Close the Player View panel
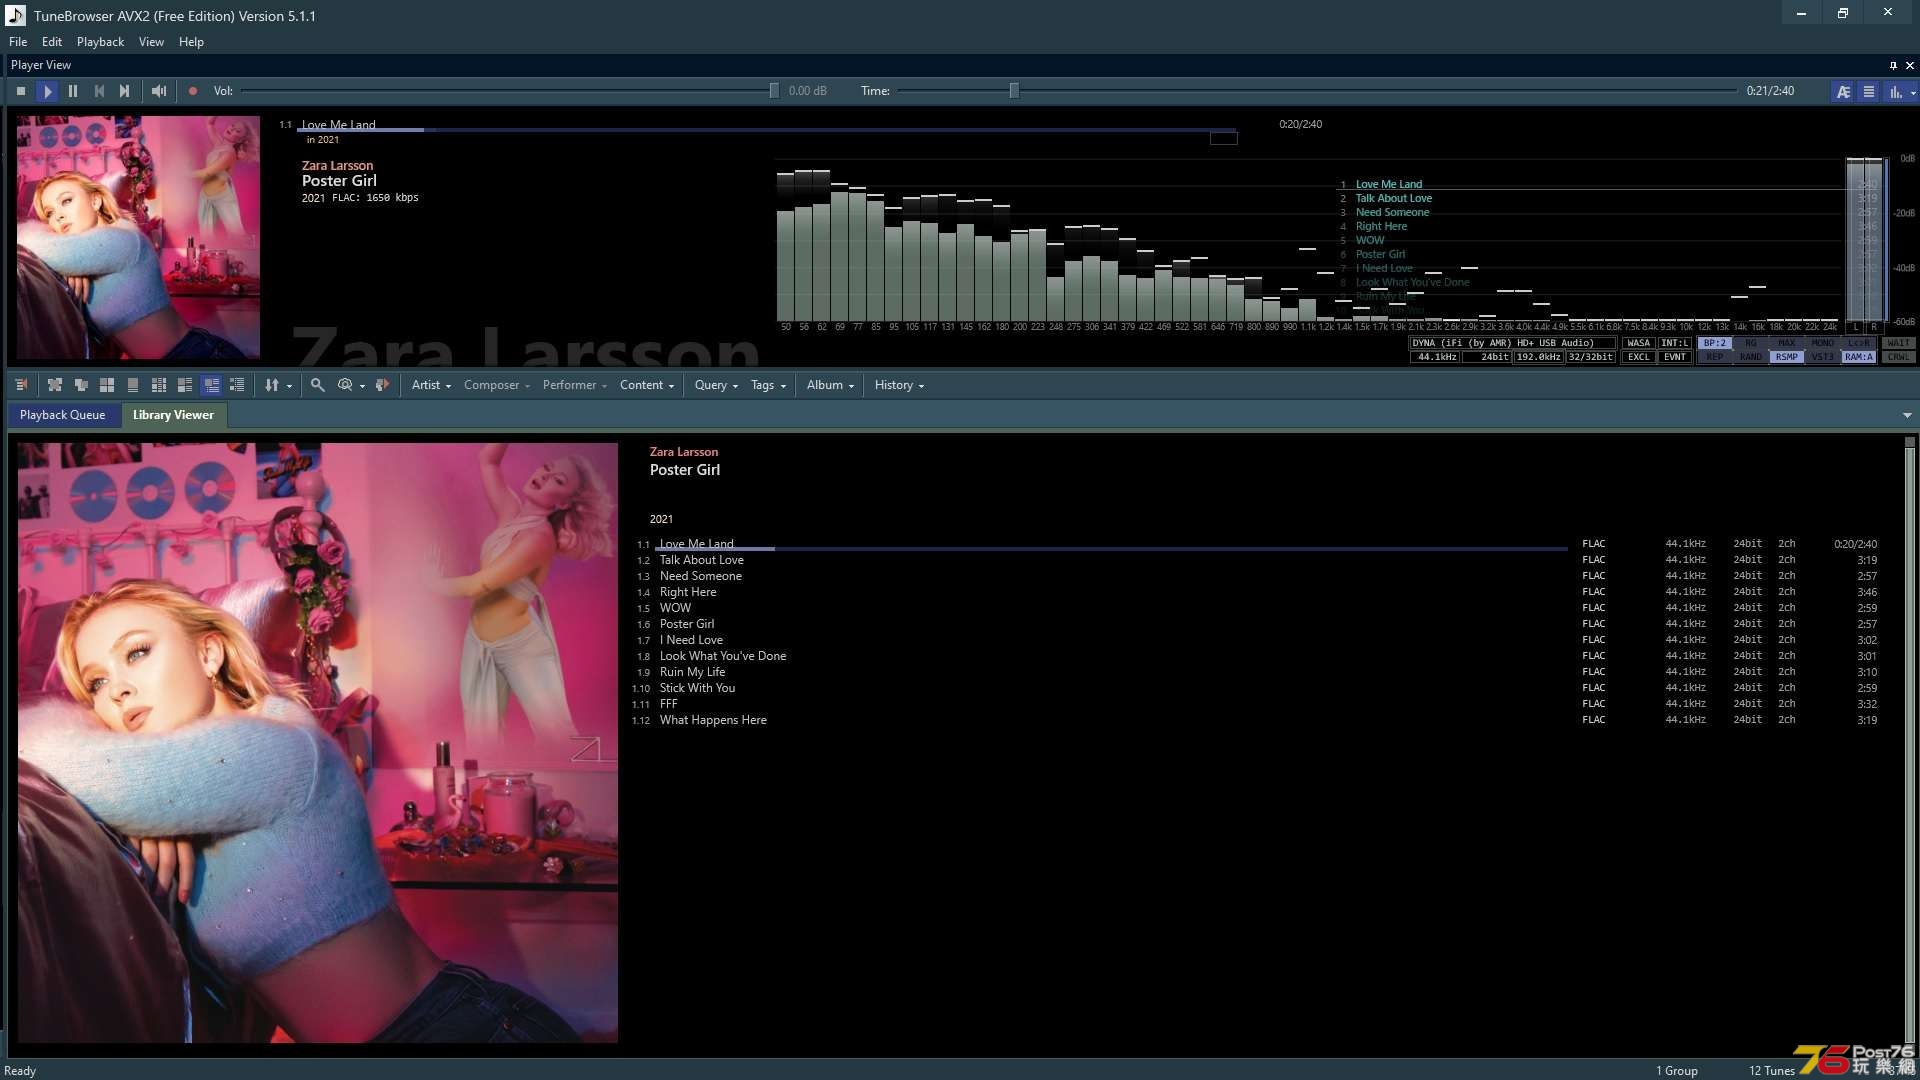Viewport: 1920px width, 1080px height. [x=1910, y=65]
